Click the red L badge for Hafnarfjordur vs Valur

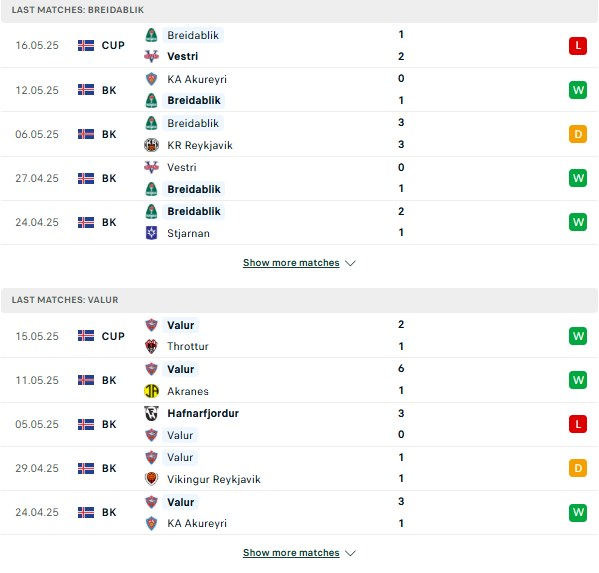coord(578,424)
